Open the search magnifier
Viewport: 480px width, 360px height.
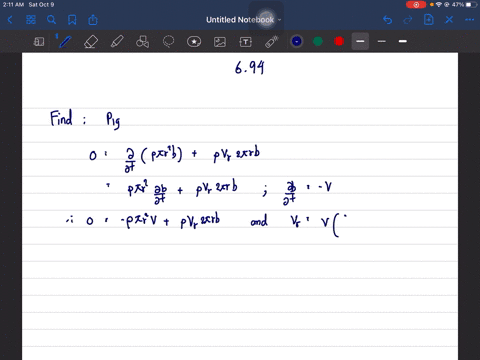click(51, 20)
